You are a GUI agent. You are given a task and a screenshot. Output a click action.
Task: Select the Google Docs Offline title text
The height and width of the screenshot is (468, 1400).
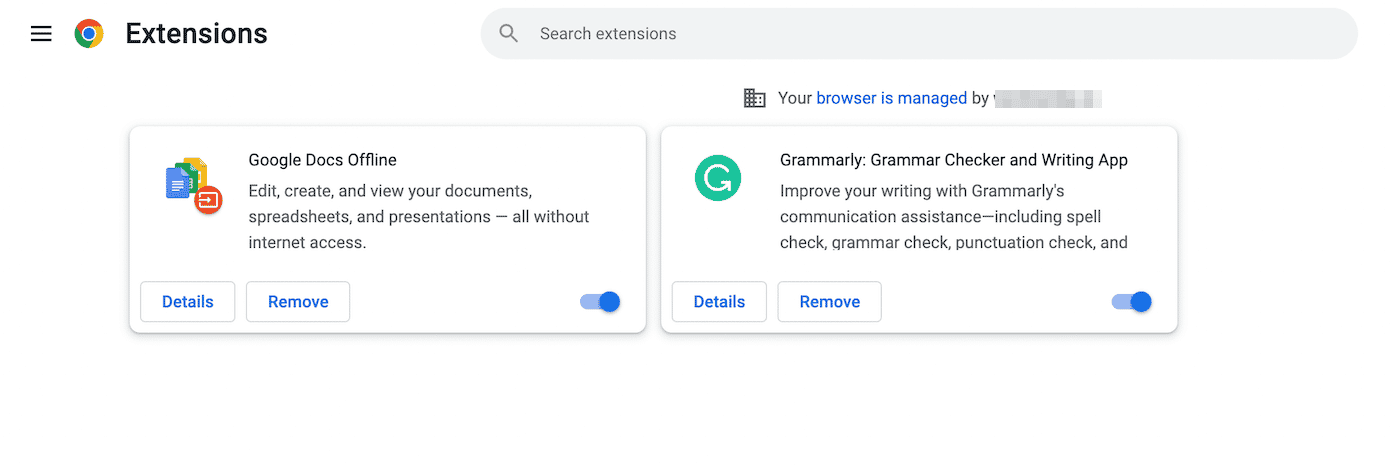322,160
